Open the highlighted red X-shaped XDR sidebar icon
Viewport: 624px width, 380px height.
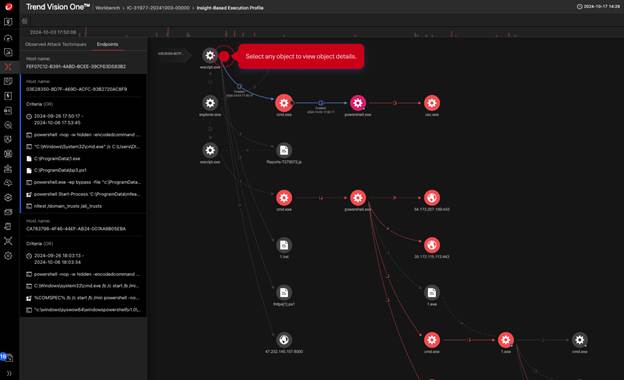click(8, 67)
